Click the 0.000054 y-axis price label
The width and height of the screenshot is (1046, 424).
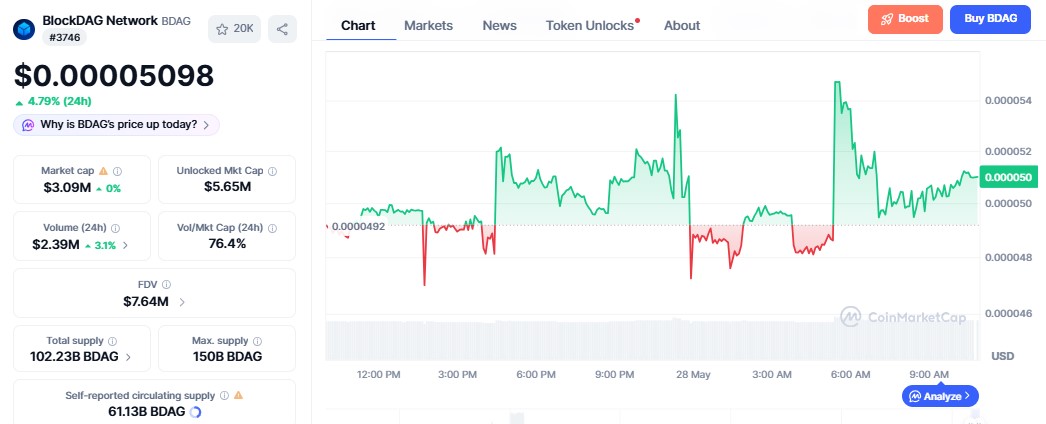pyautogui.click(x=1008, y=100)
